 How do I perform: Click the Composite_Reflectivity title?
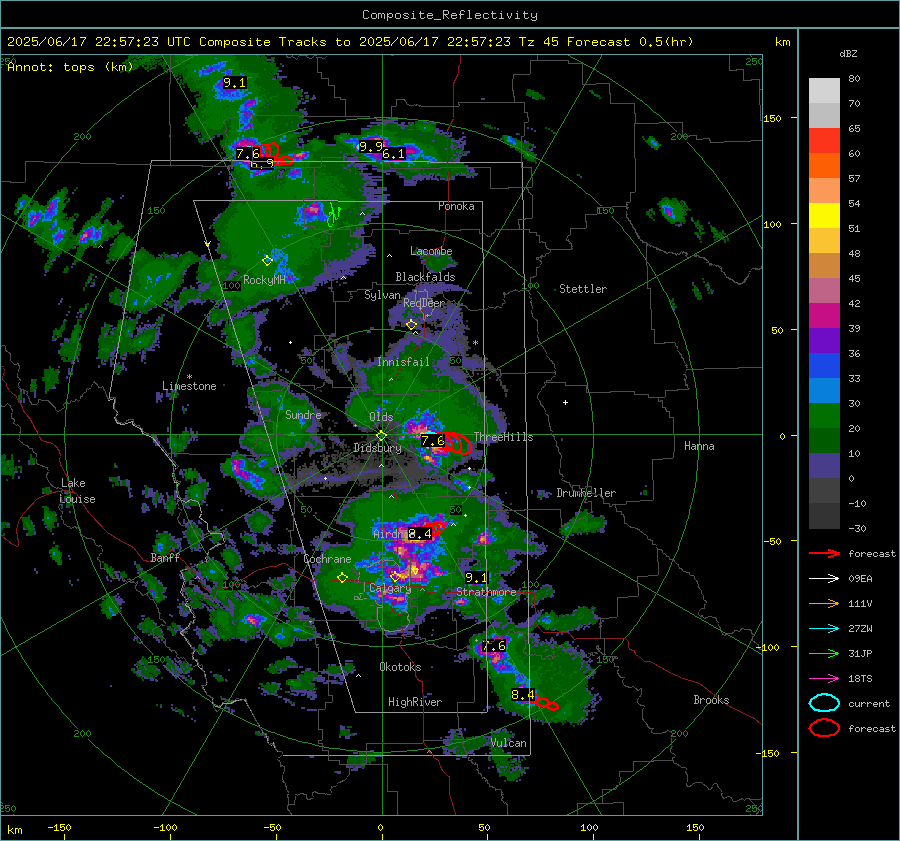pyautogui.click(x=450, y=15)
